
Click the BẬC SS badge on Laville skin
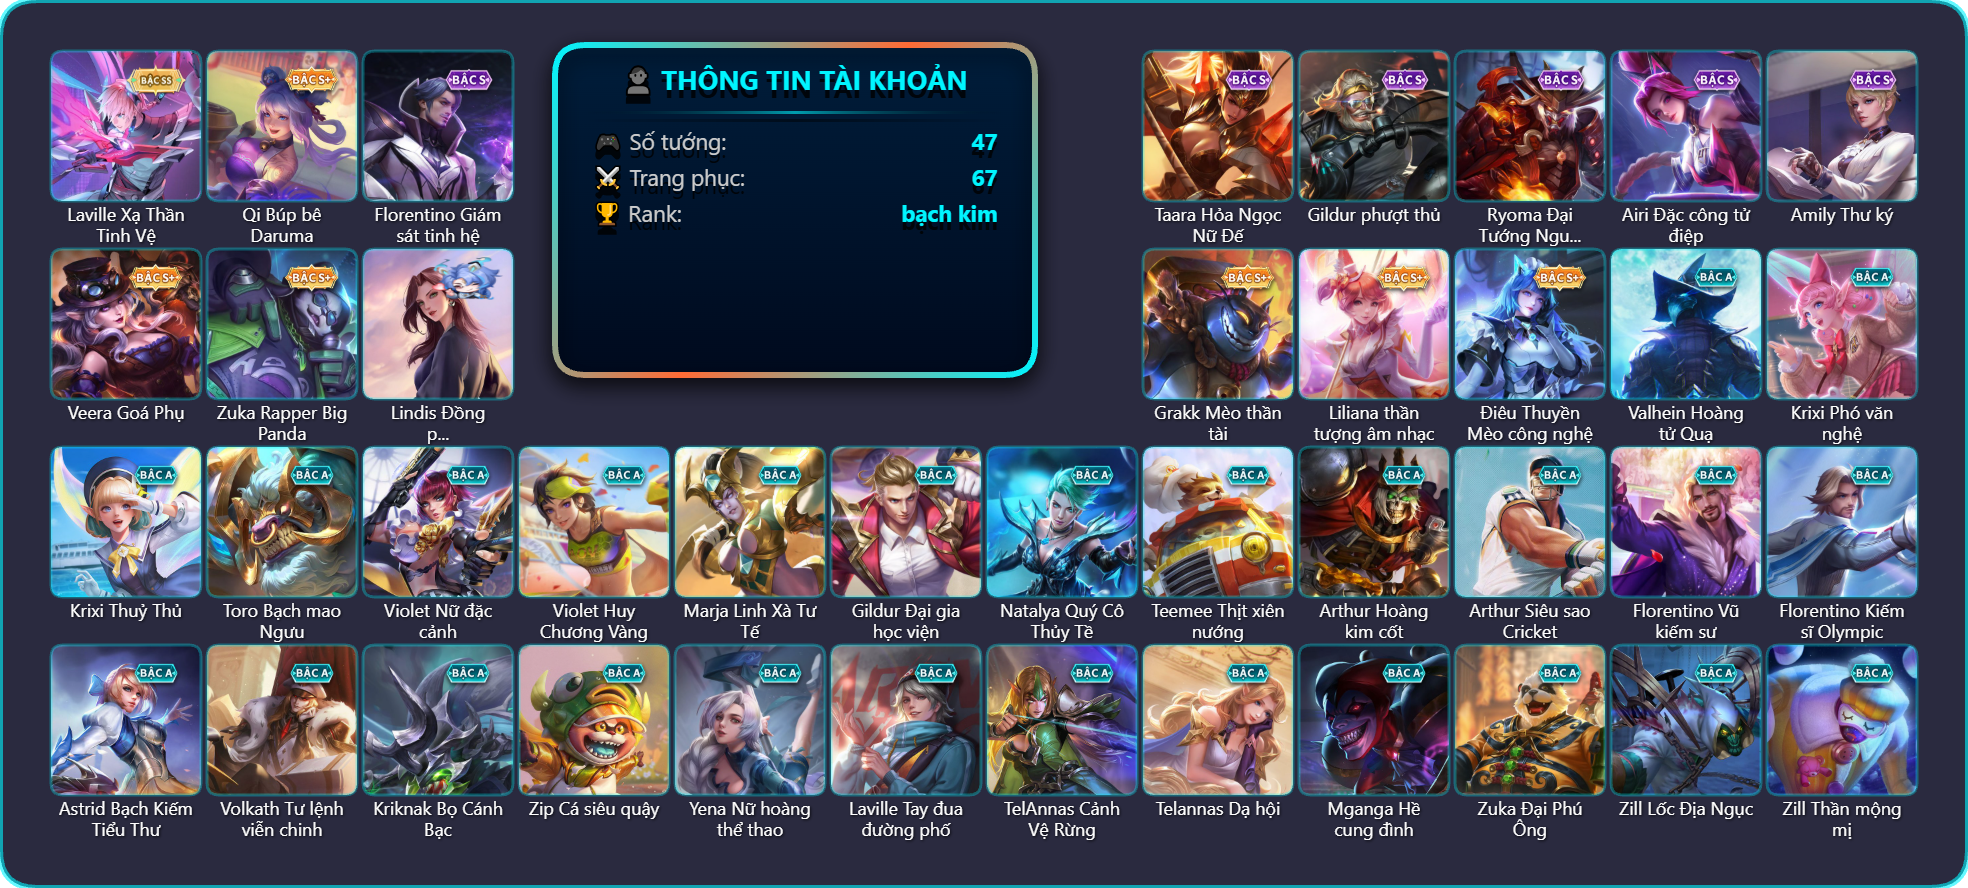click(156, 80)
